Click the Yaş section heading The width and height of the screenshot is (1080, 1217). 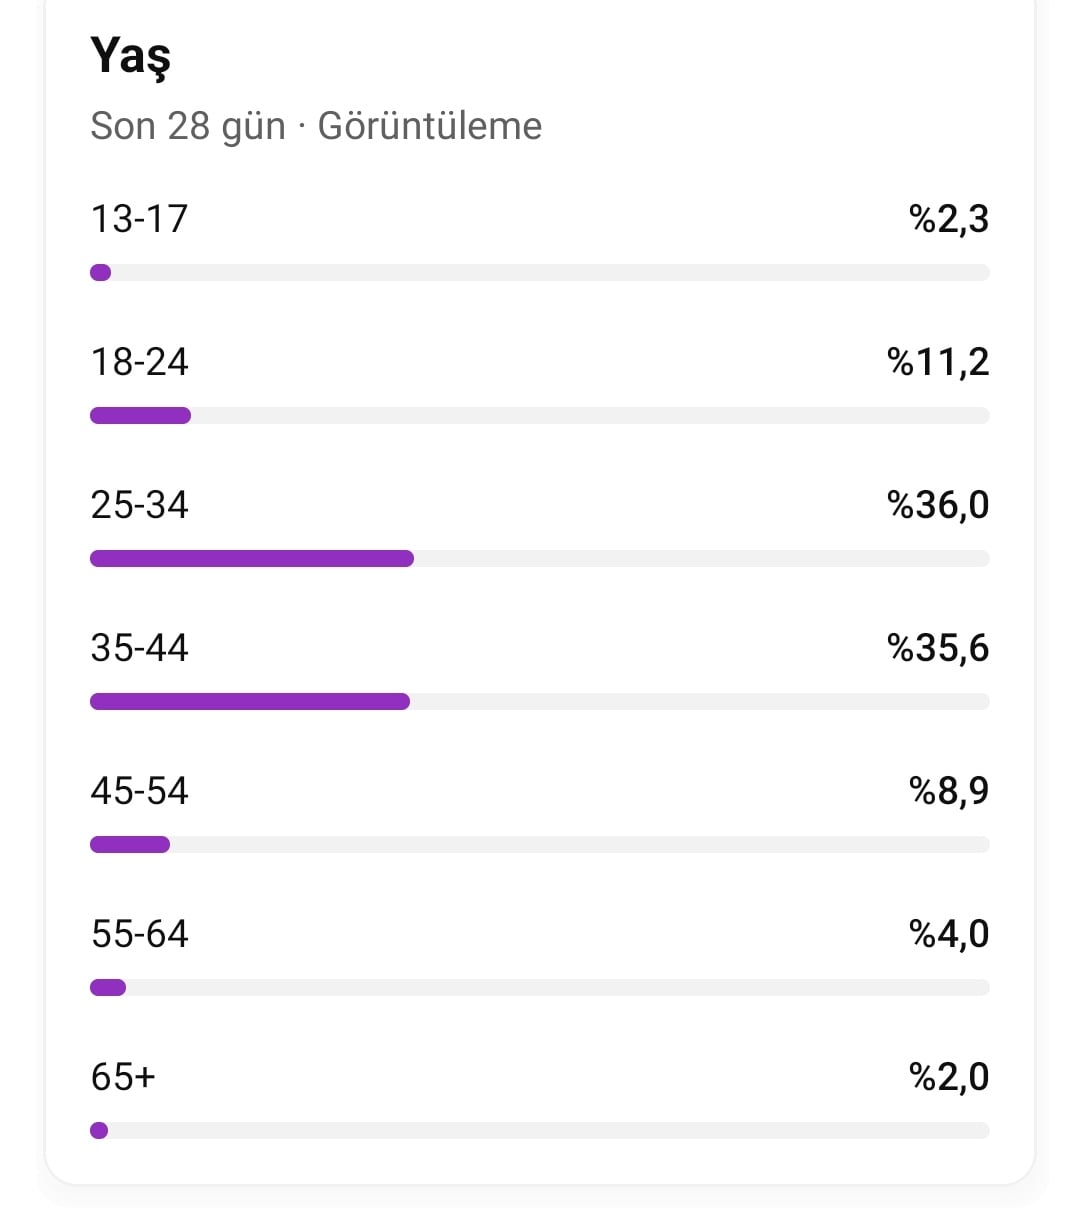[131, 56]
